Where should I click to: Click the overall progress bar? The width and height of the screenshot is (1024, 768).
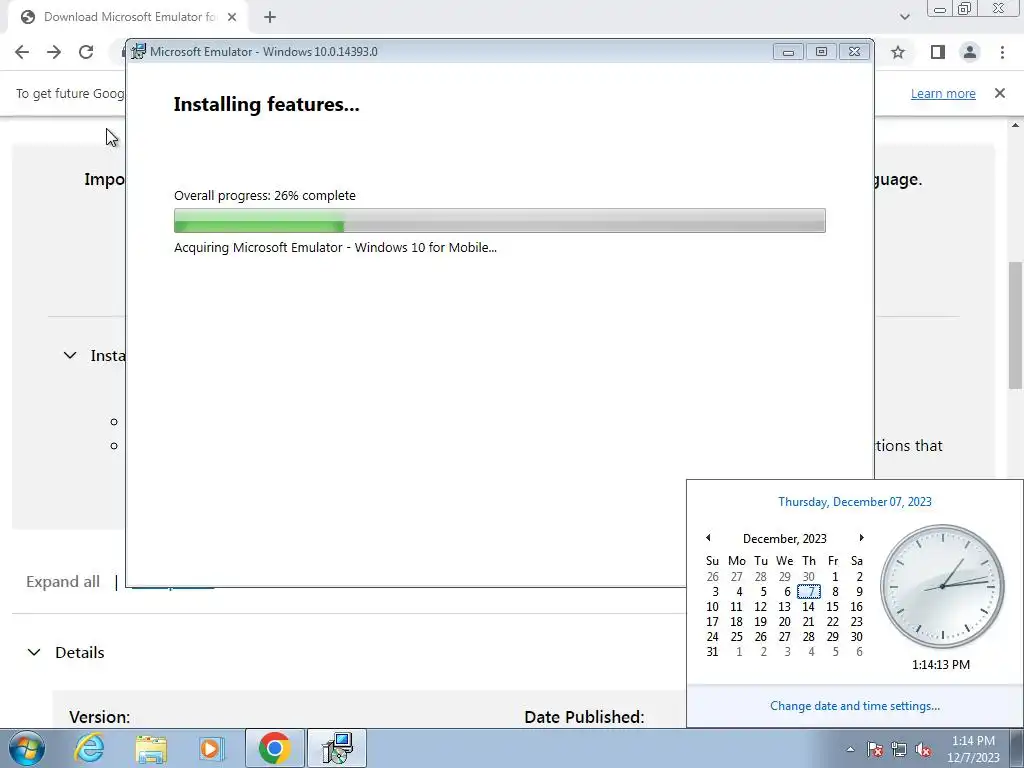point(500,221)
